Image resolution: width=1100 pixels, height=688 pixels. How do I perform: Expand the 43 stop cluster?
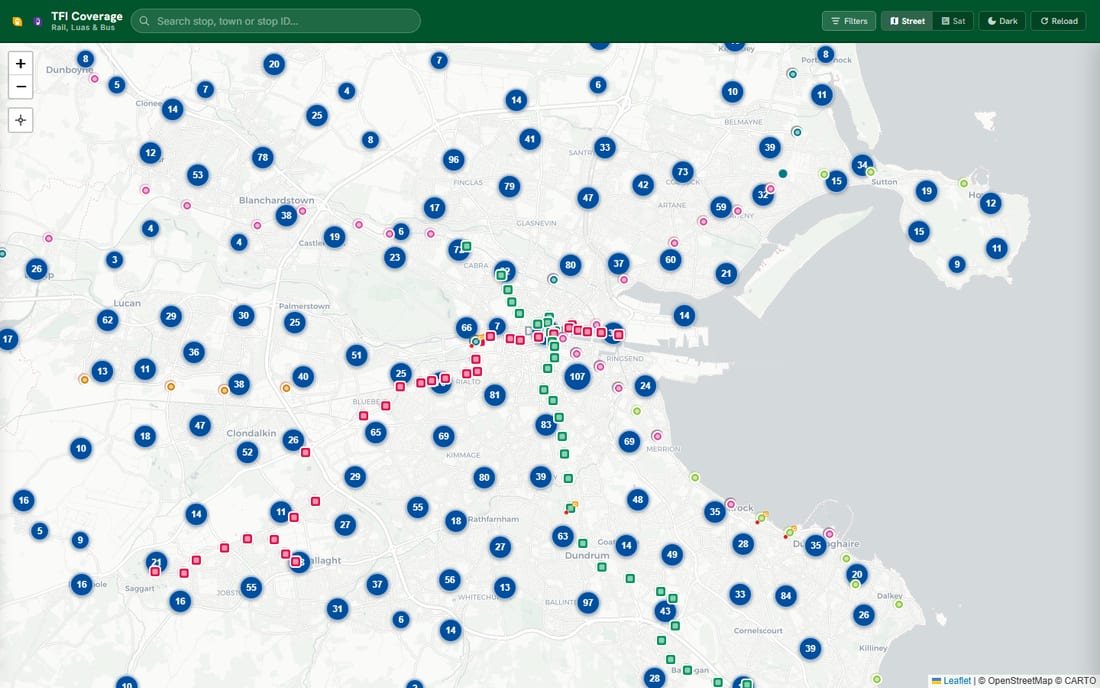click(664, 612)
